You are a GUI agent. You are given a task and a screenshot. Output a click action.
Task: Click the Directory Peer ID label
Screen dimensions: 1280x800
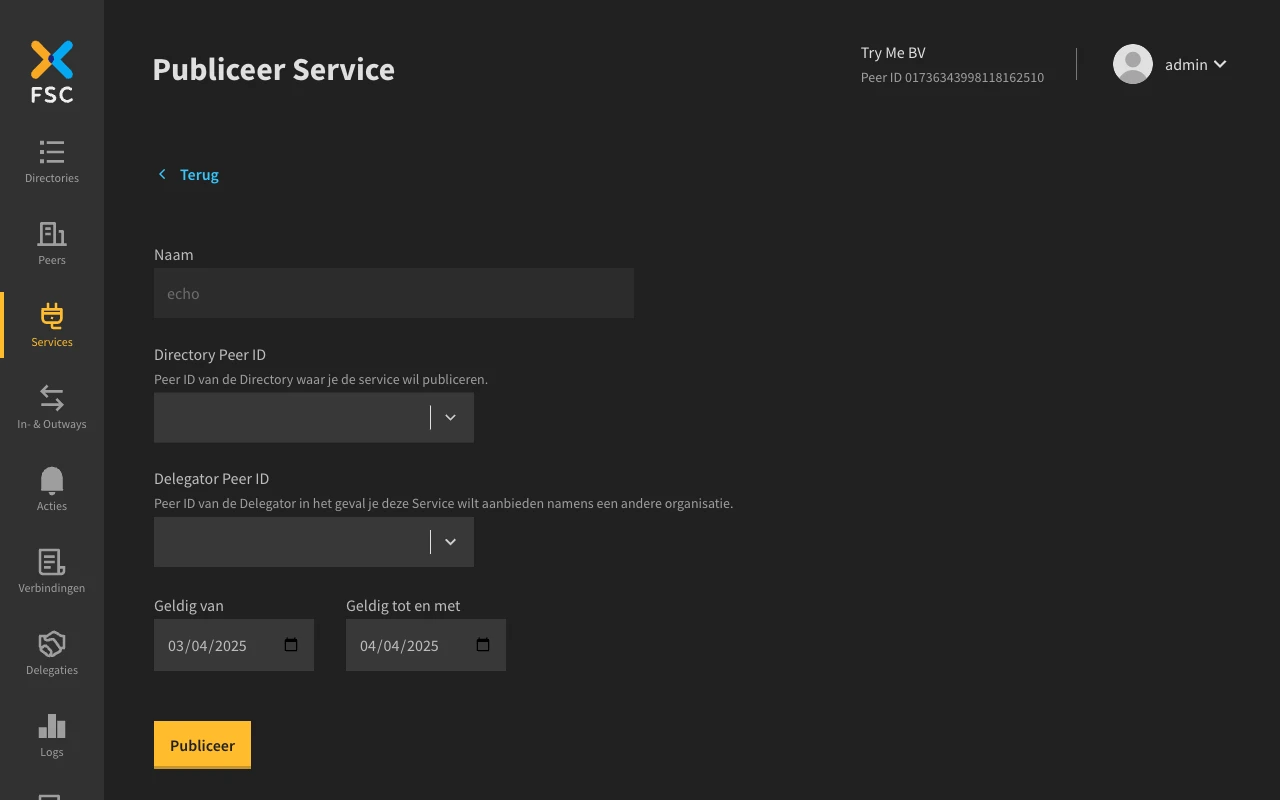(x=210, y=354)
